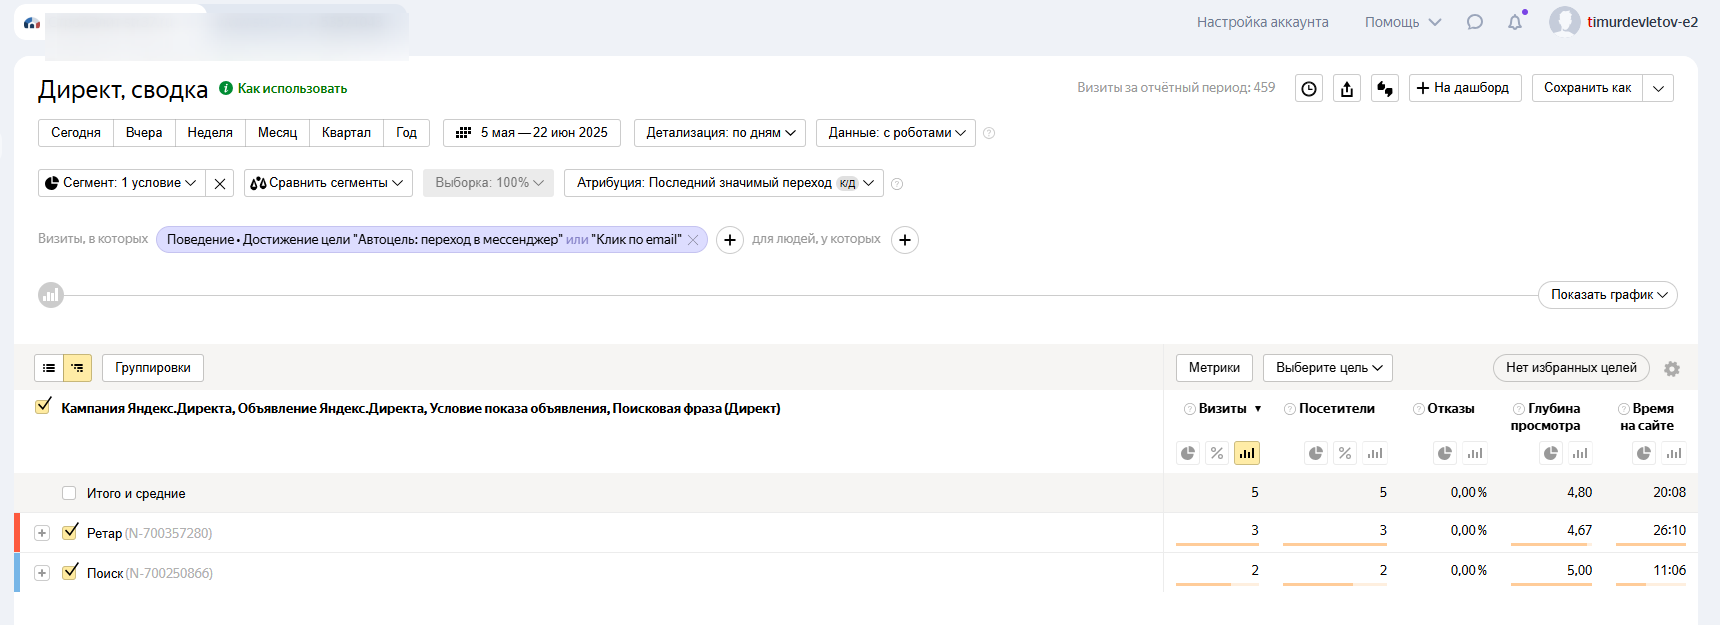Click the compare icon beside export
Screen dimensions: 1720x625
point(1385,88)
